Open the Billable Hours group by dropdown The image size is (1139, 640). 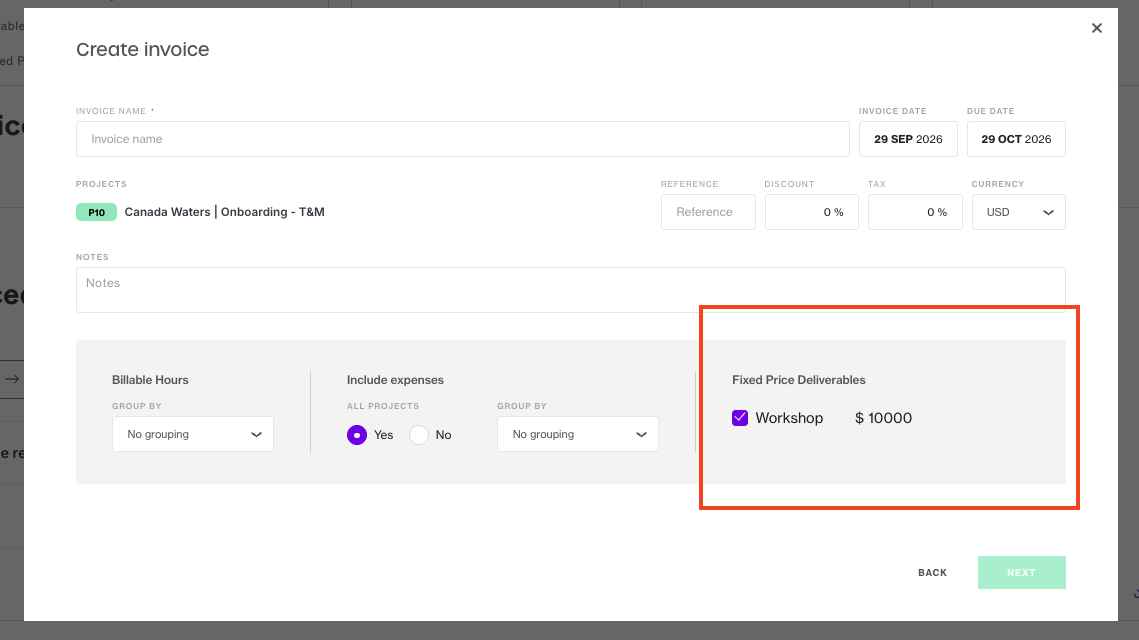[x=192, y=434]
